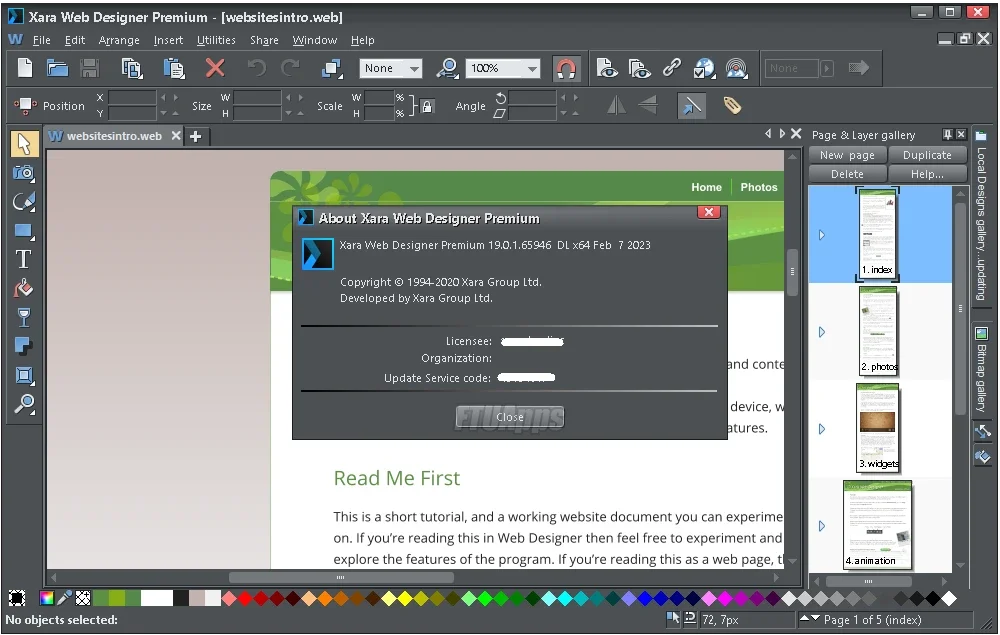
Task: Pick the red color swatch in palette
Action: pos(246,598)
